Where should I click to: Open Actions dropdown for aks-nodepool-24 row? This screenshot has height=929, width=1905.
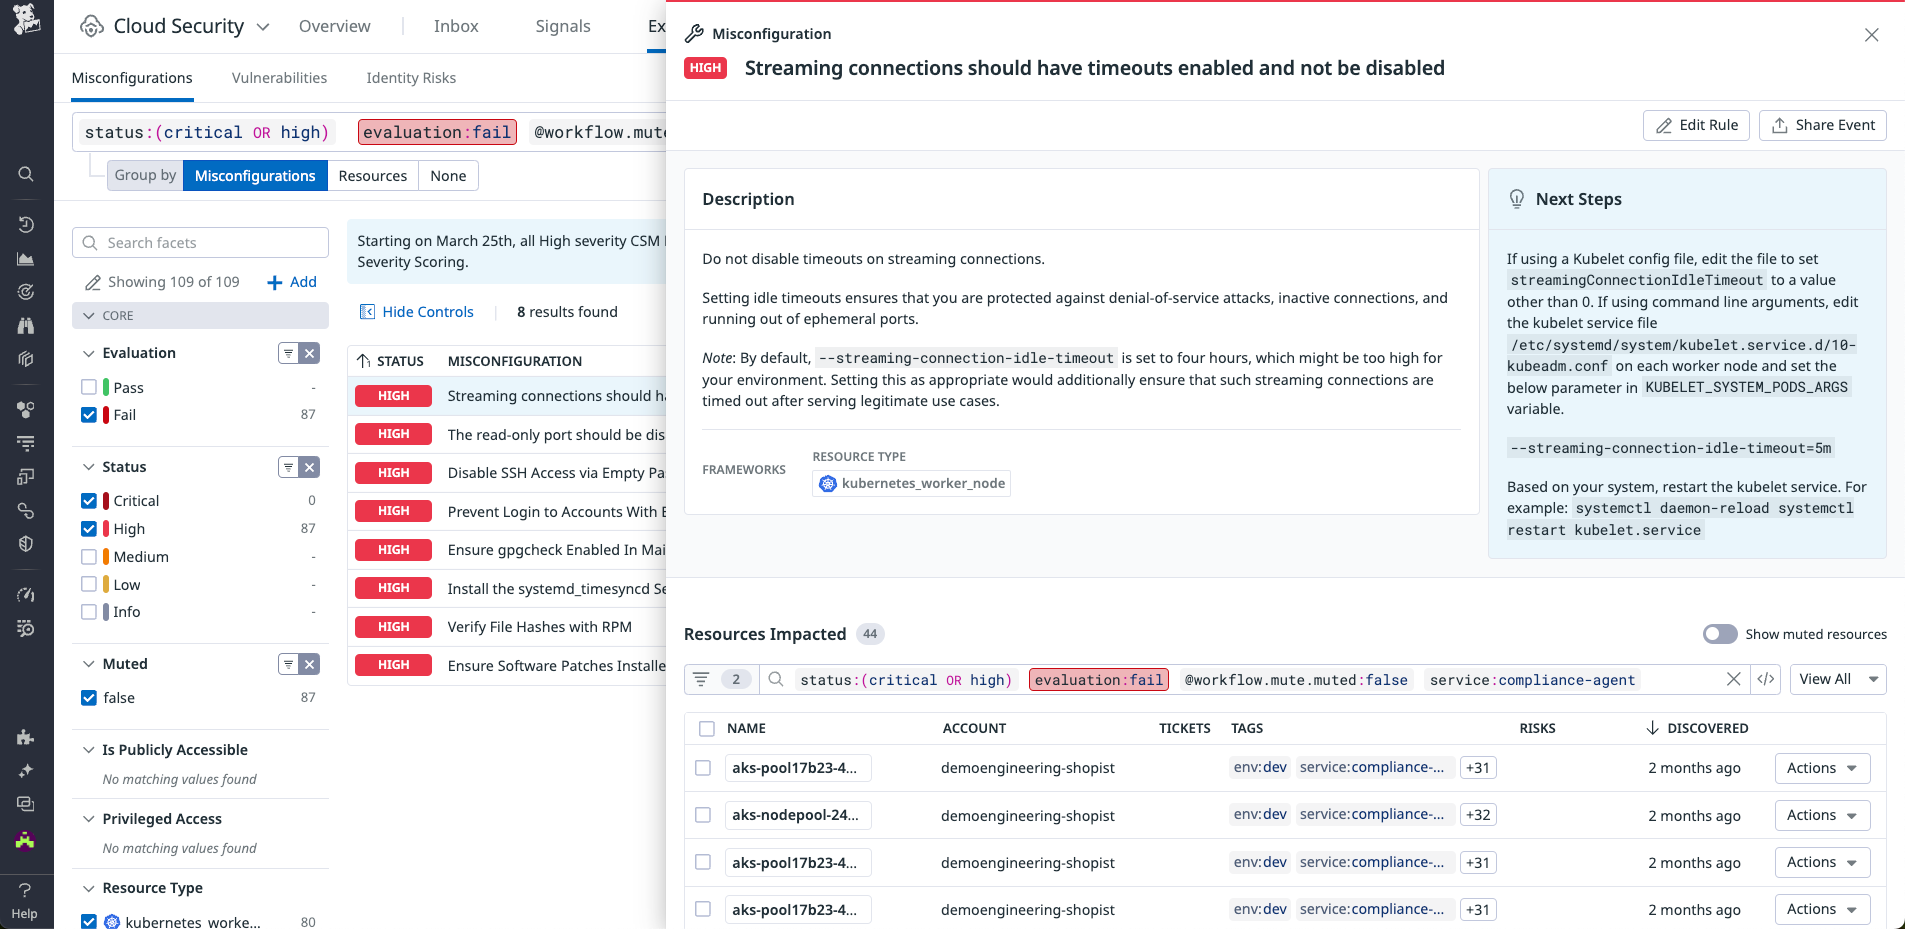click(1821, 815)
